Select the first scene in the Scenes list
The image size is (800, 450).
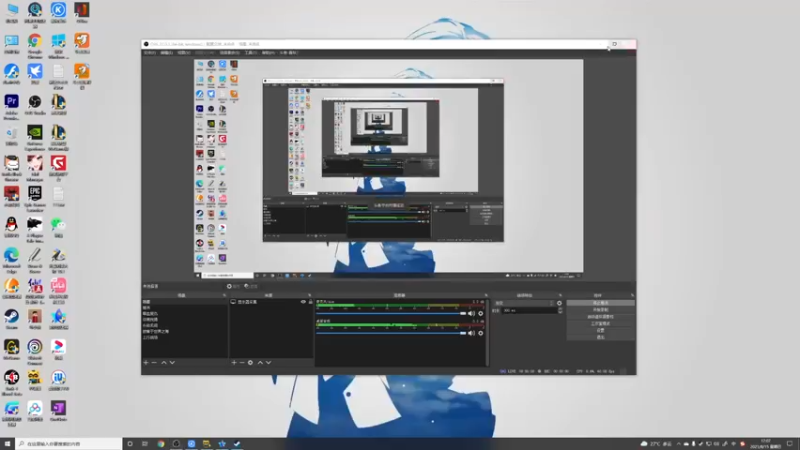(x=185, y=302)
